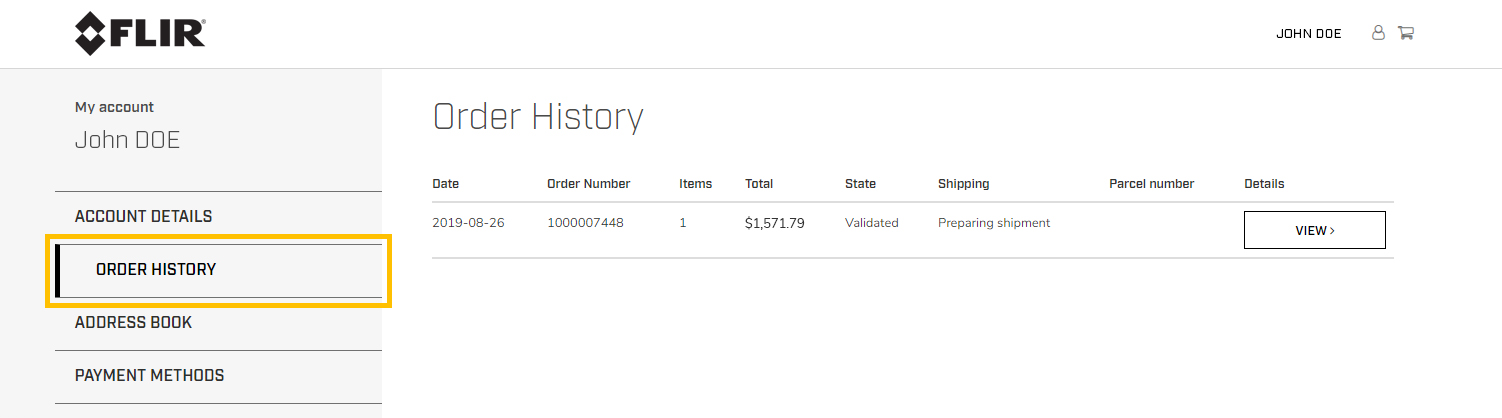Screen dimensions: 1502x418
Task: Click the Date column header
Action: pyautogui.click(x=445, y=184)
